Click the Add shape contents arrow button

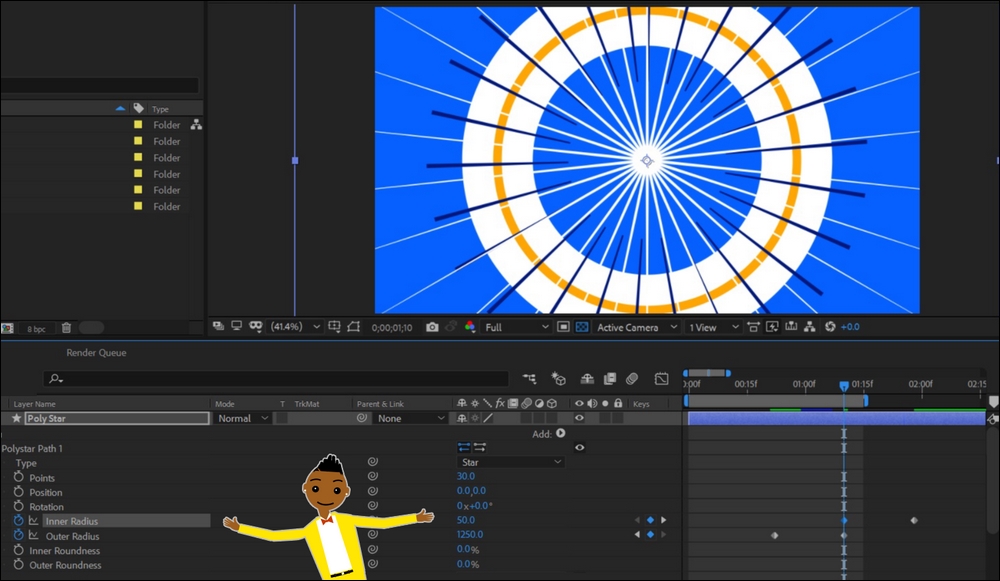[x=561, y=433]
